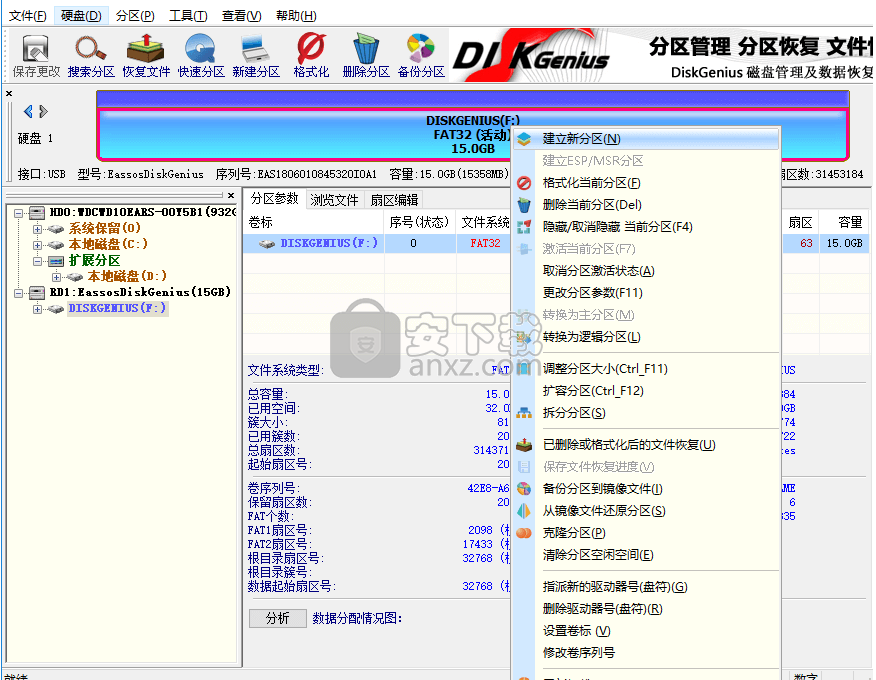
Task: Select DISKGENIUS(F:) in the disk tree
Action: click(x=117, y=308)
